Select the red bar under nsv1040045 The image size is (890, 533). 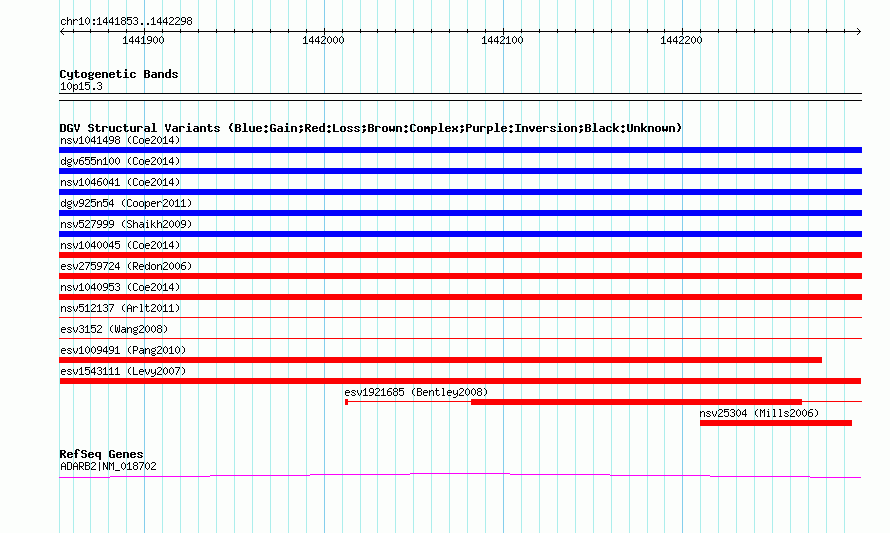tap(460, 255)
